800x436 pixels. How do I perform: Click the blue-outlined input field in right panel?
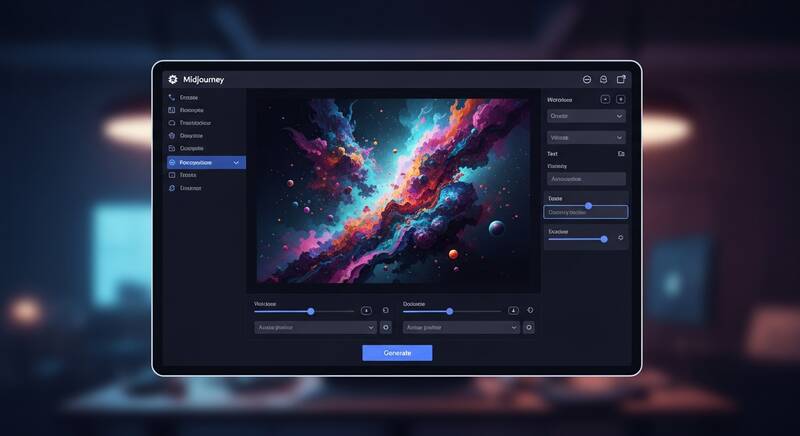586,212
